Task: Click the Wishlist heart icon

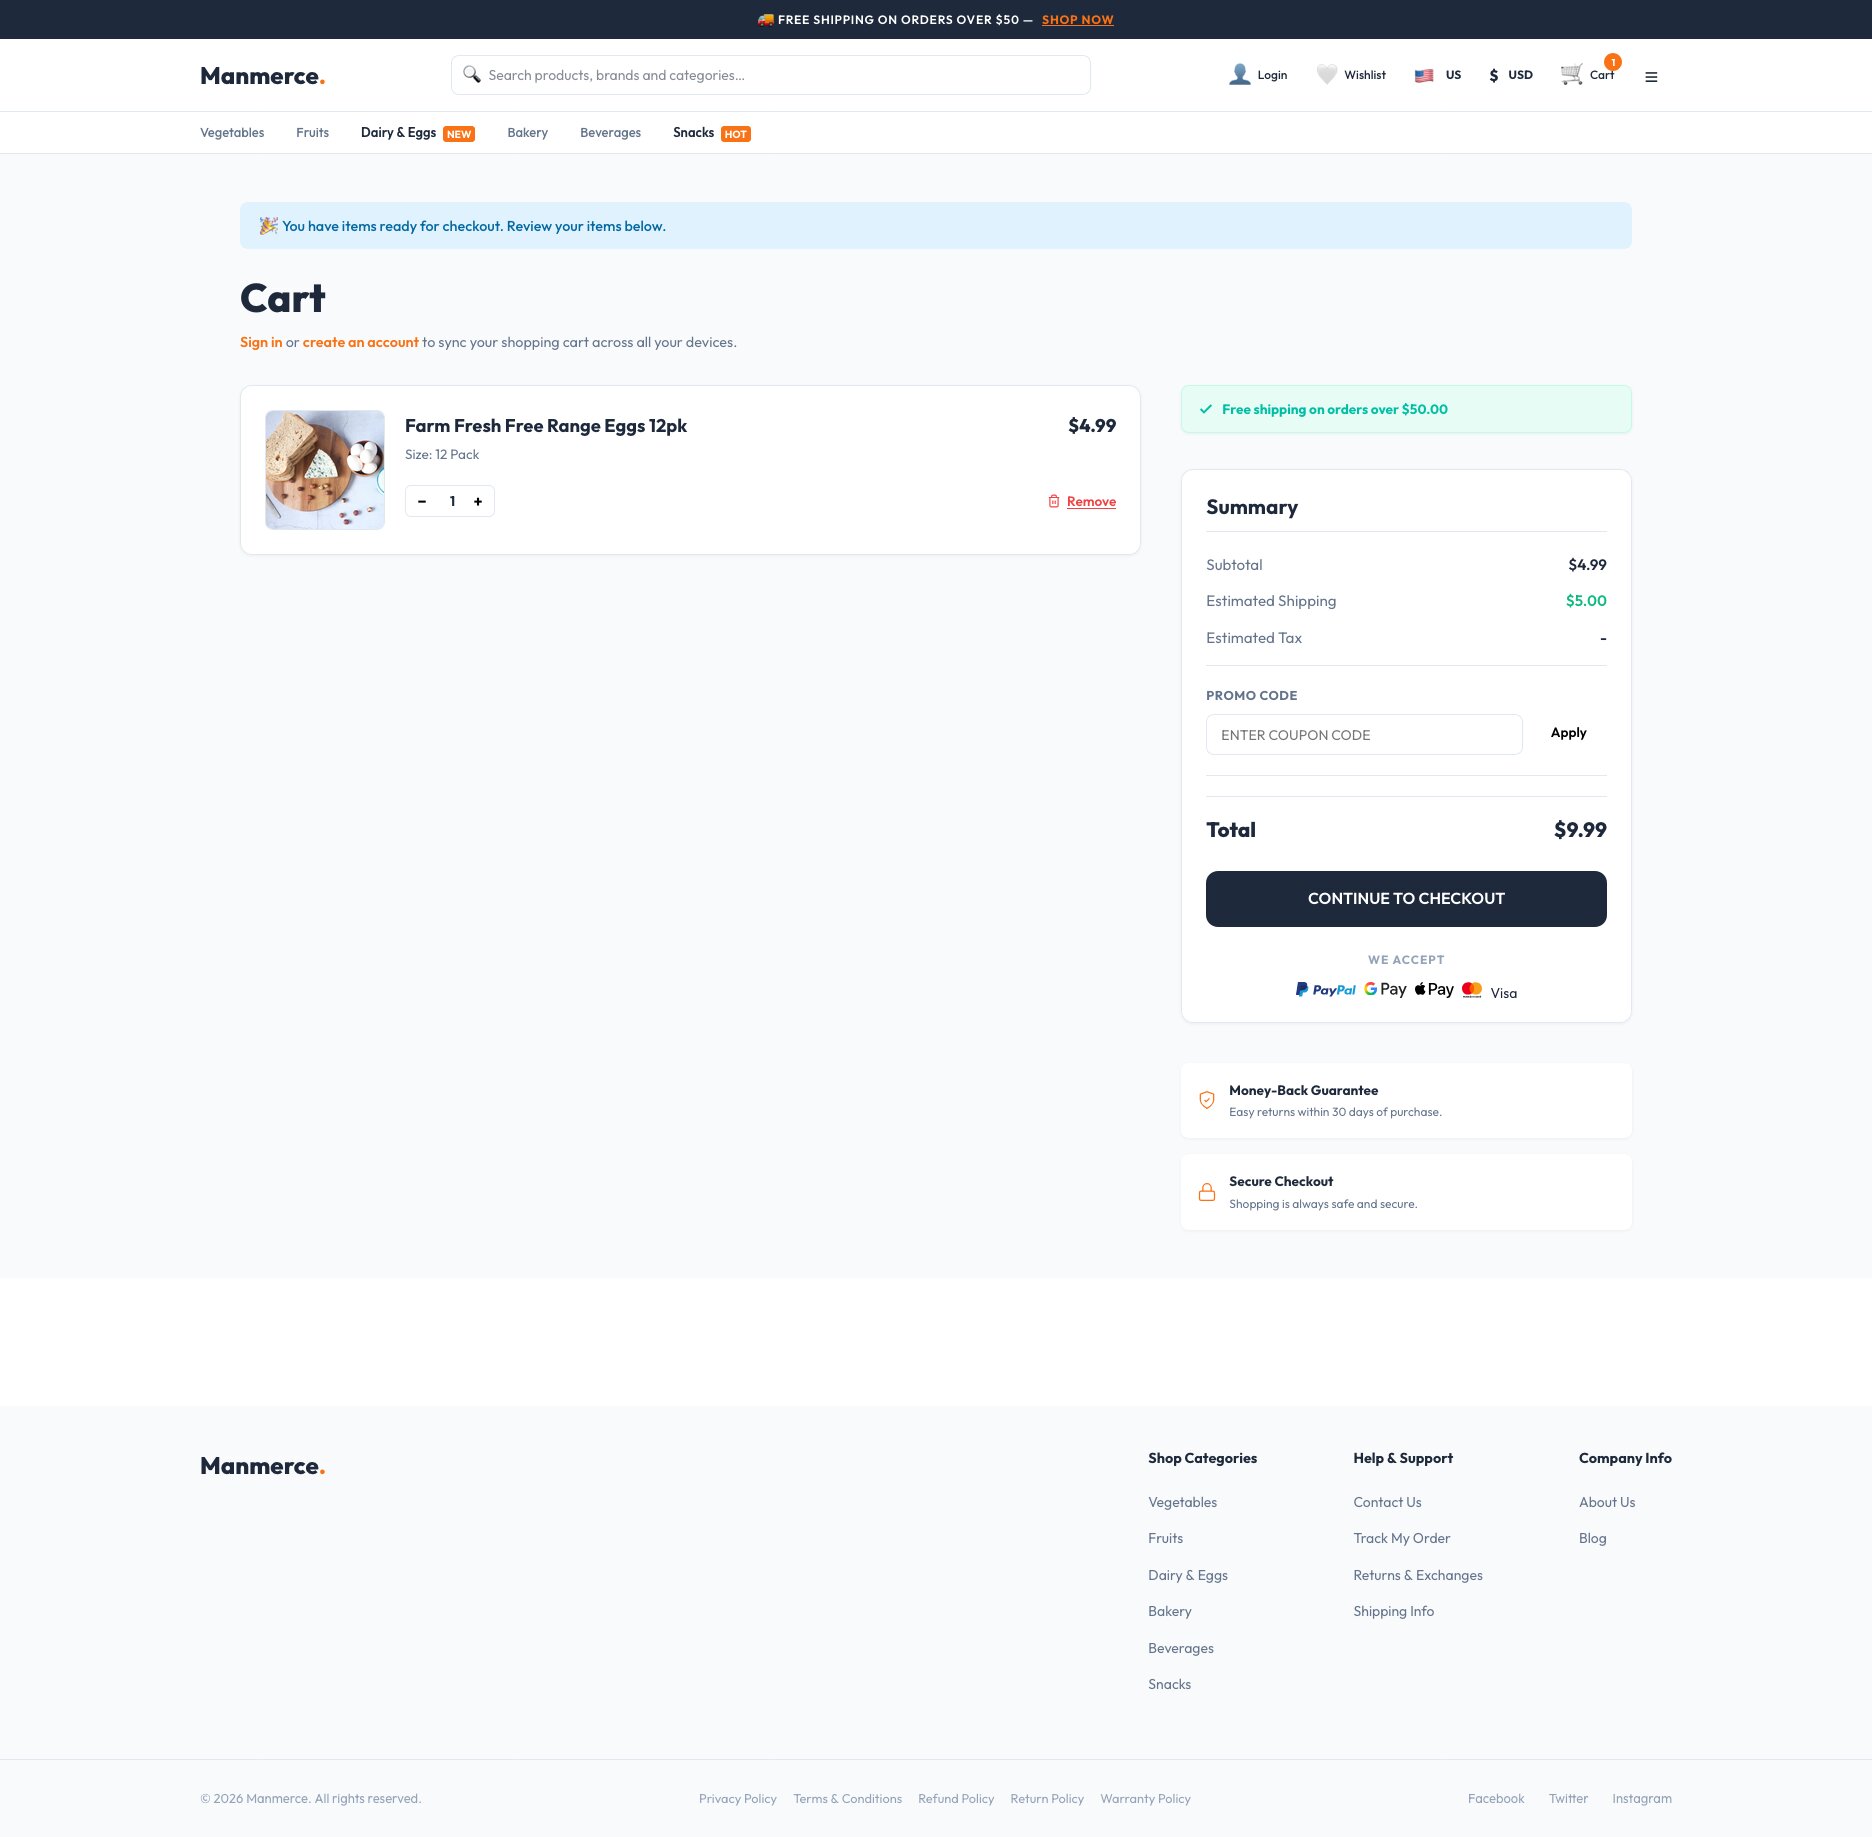Action: pyautogui.click(x=1327, y=75)
